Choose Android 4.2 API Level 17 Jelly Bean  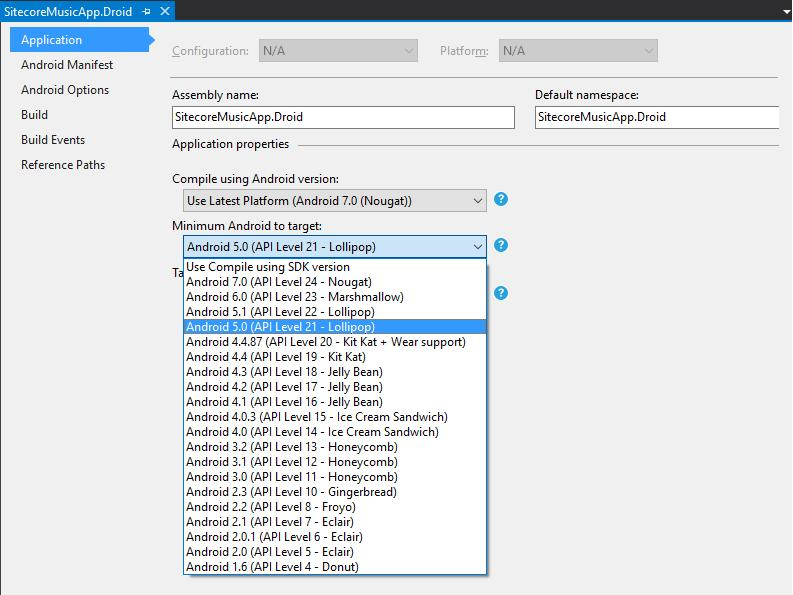[335, 387]
